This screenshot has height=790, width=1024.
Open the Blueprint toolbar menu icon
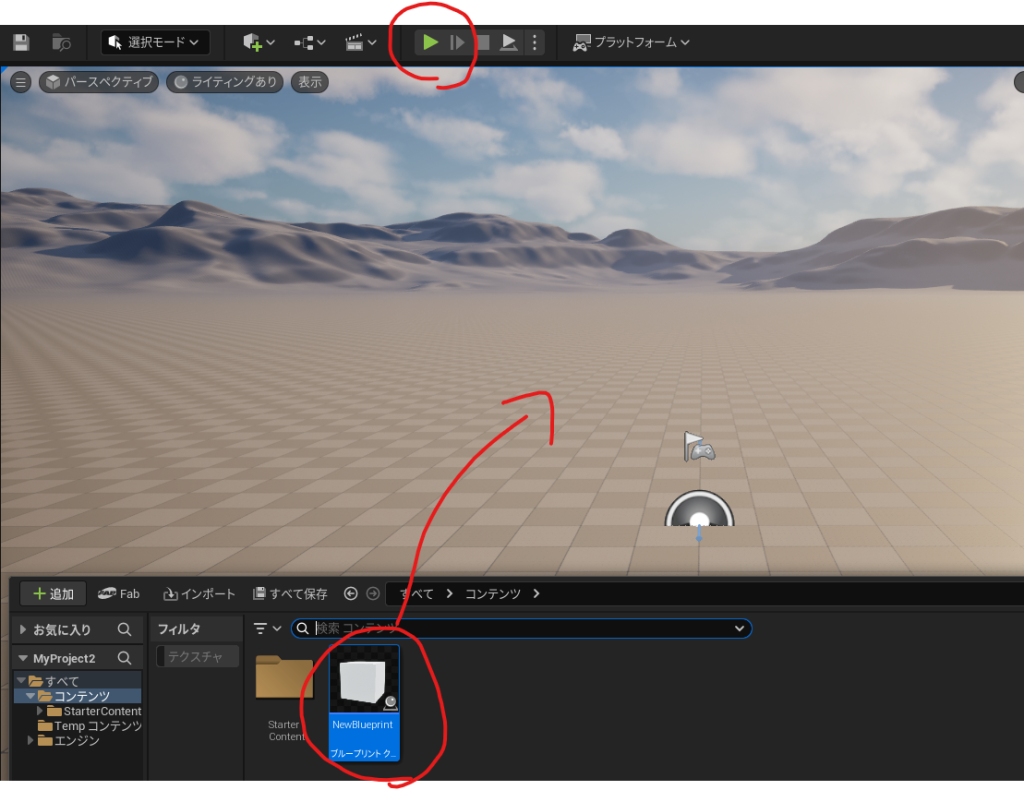point(310,42)
